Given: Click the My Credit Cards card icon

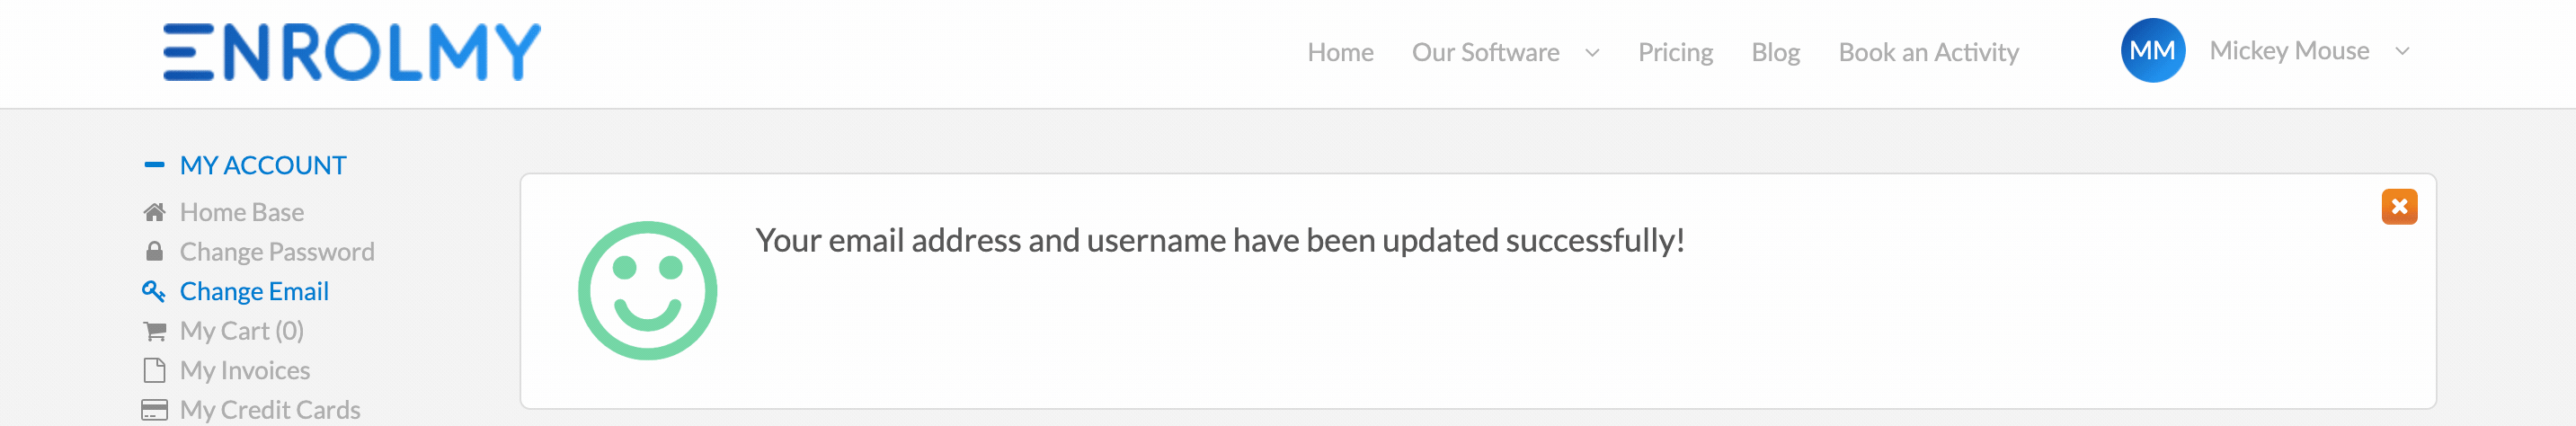Looking at the screenshot, I should coord(154,410).
